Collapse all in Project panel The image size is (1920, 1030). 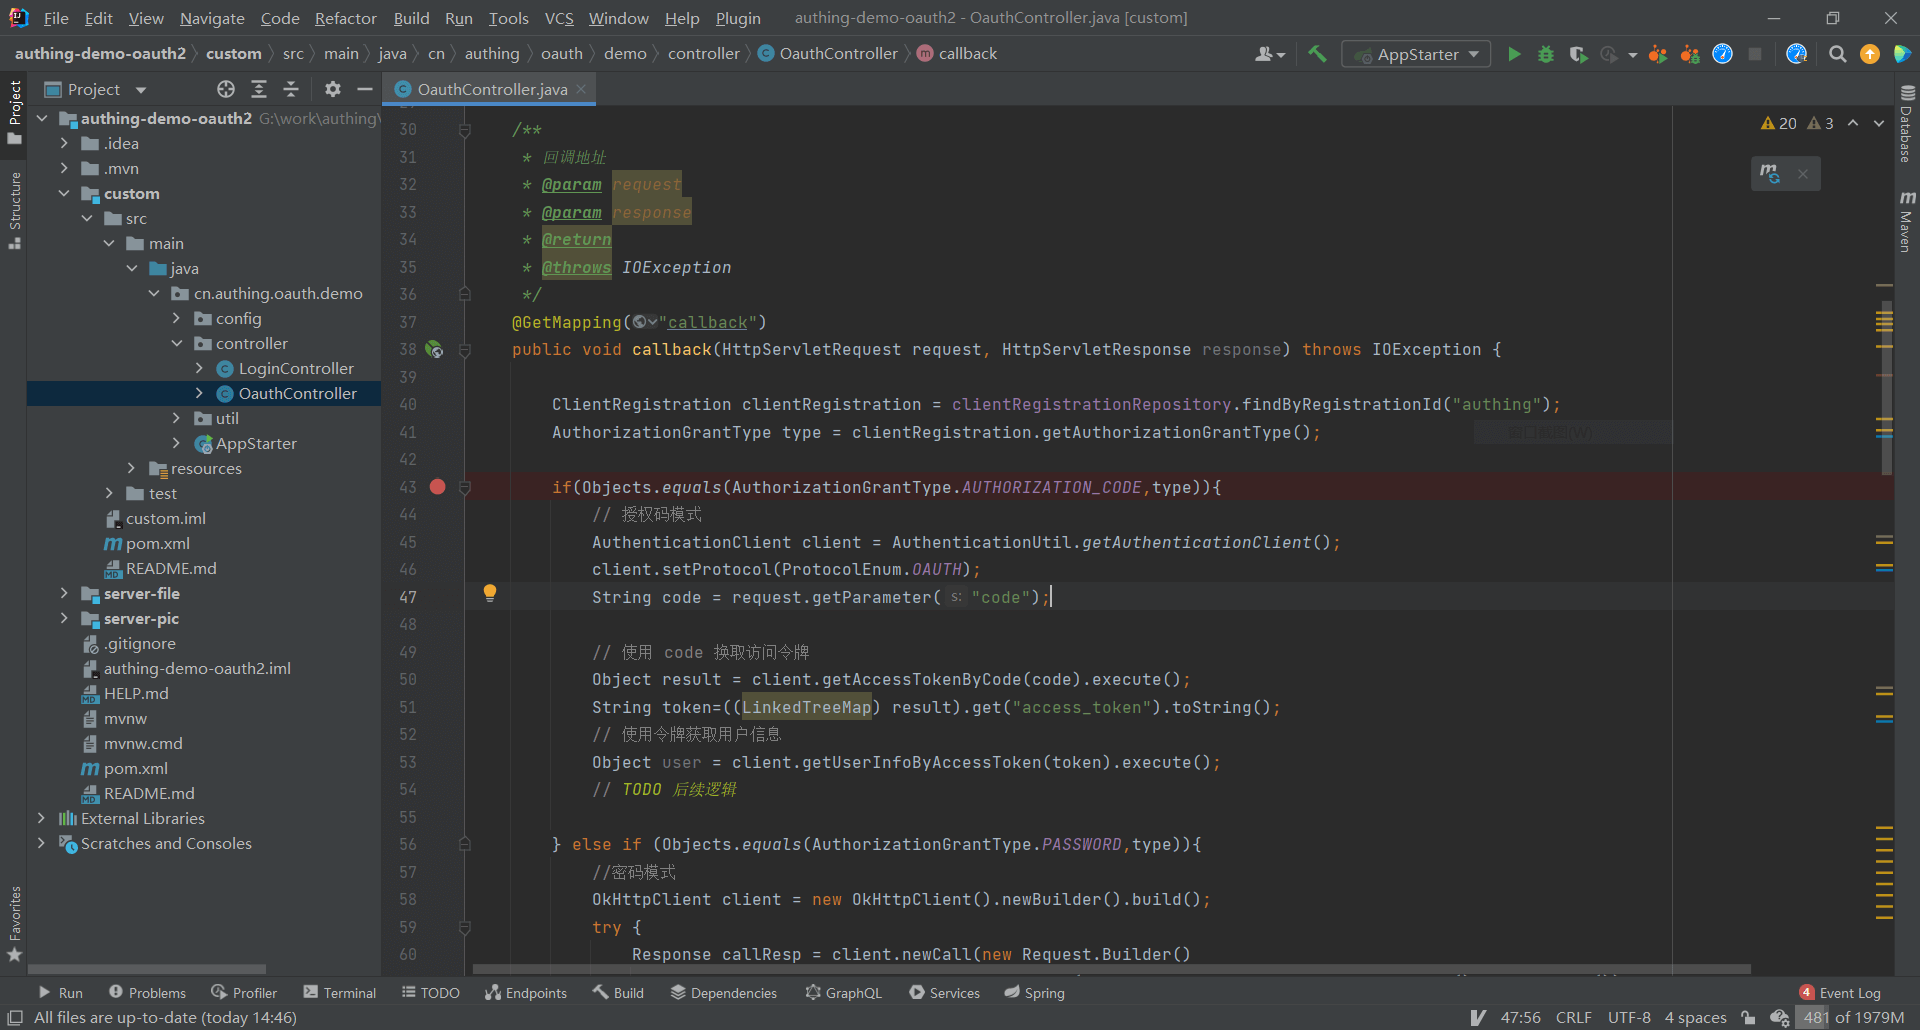[291, 90]
